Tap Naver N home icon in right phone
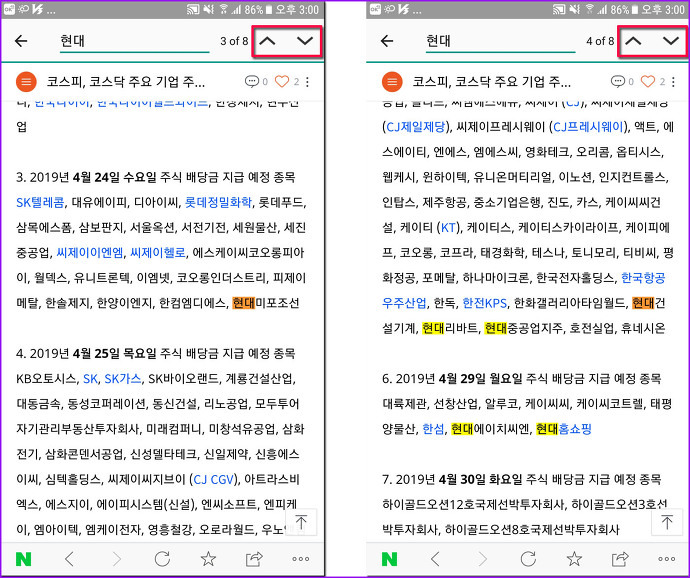This screenshot has width=690, height=578. [389, 559]
